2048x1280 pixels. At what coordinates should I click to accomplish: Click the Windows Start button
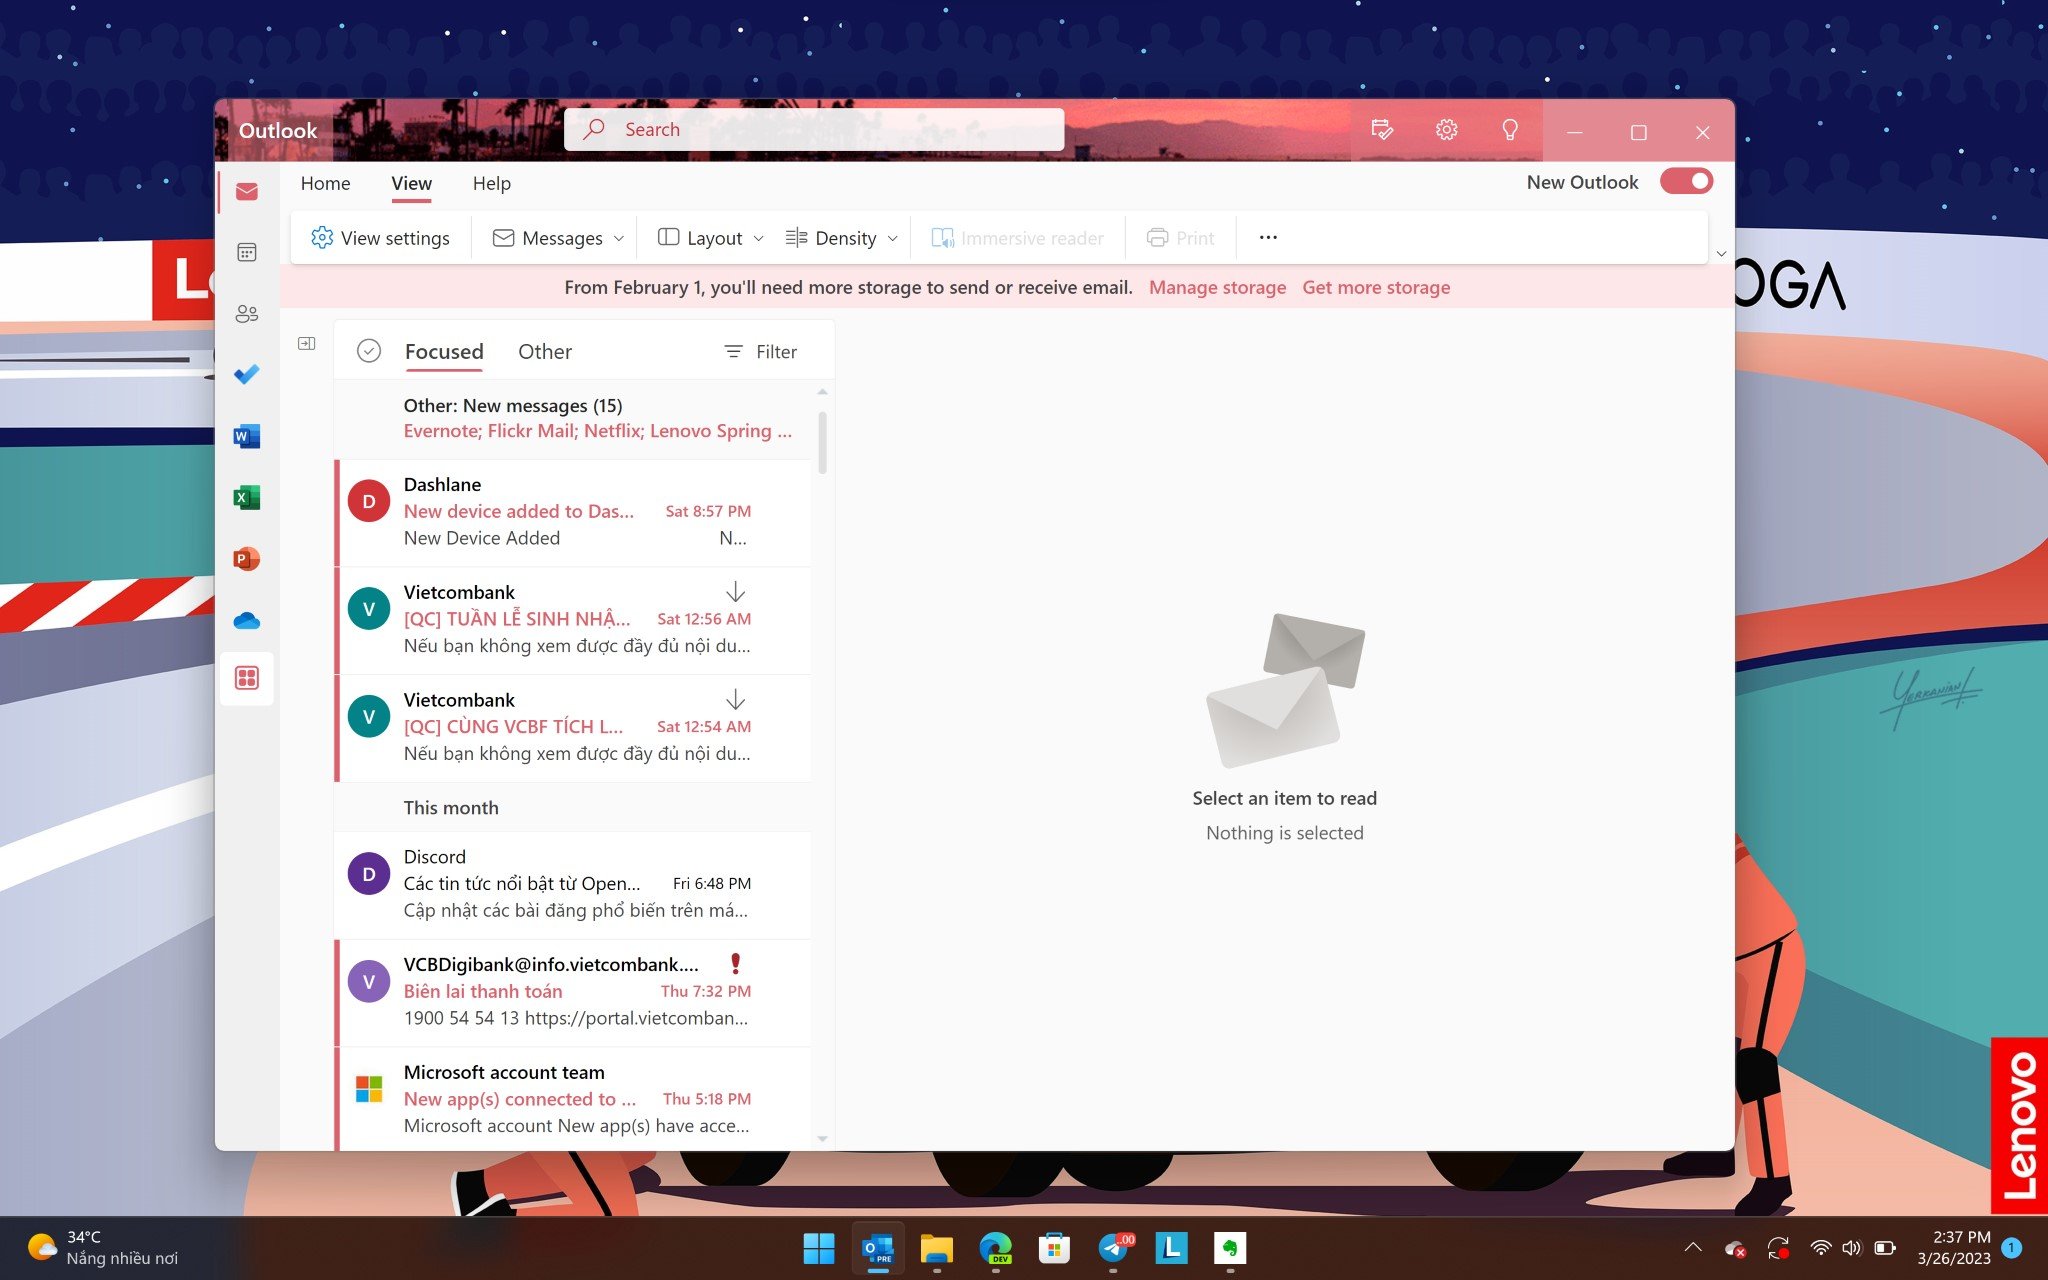(x=819, y=1248)
